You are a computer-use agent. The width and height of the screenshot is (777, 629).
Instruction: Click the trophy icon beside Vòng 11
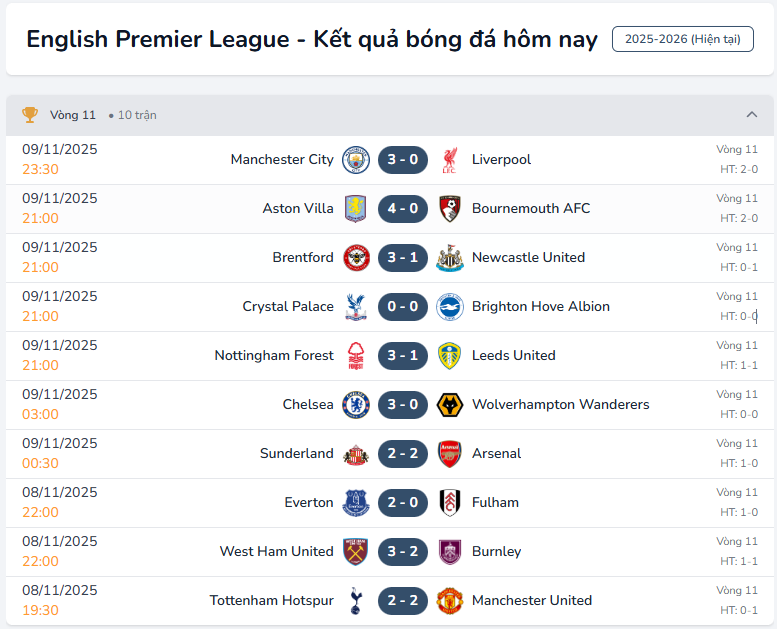[30, 115]
